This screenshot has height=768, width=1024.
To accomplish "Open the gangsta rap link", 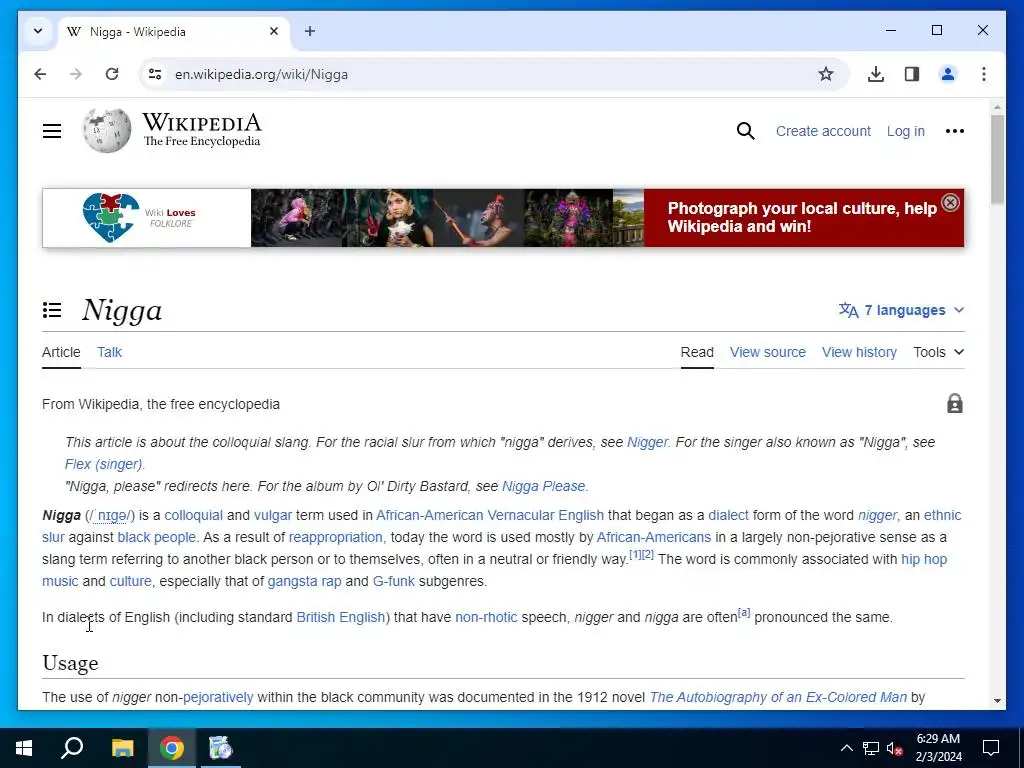I will point(304,581).
